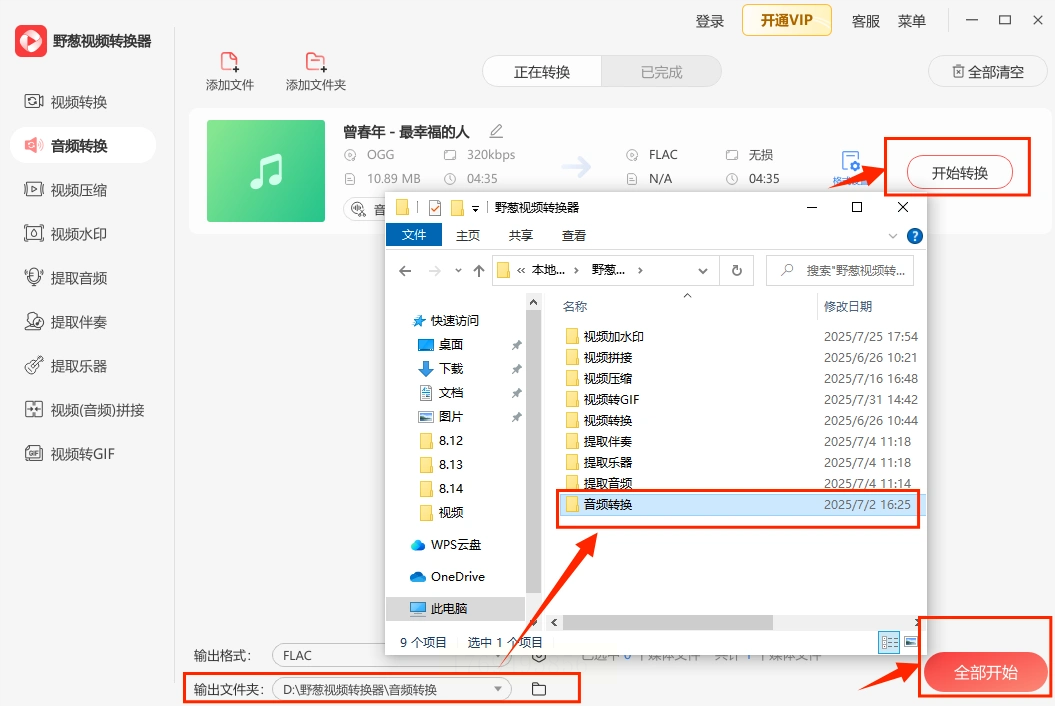Select the 8.14 folder in navigation pane
This screenshot has height=706, width=1055.
[441, 489]
